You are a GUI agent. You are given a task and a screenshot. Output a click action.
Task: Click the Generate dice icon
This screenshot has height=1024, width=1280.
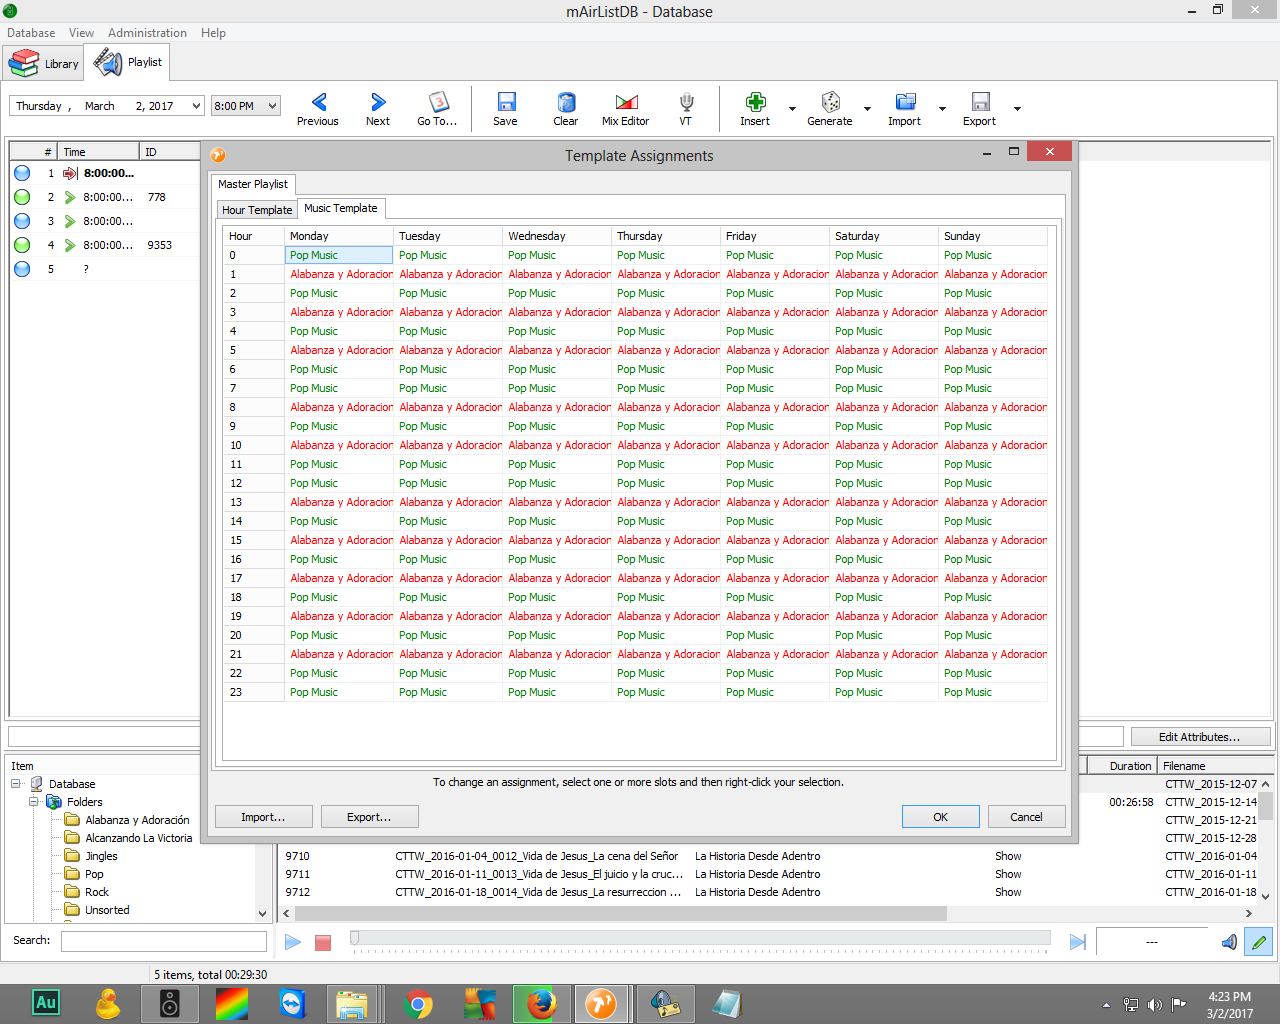click(830, 102)
